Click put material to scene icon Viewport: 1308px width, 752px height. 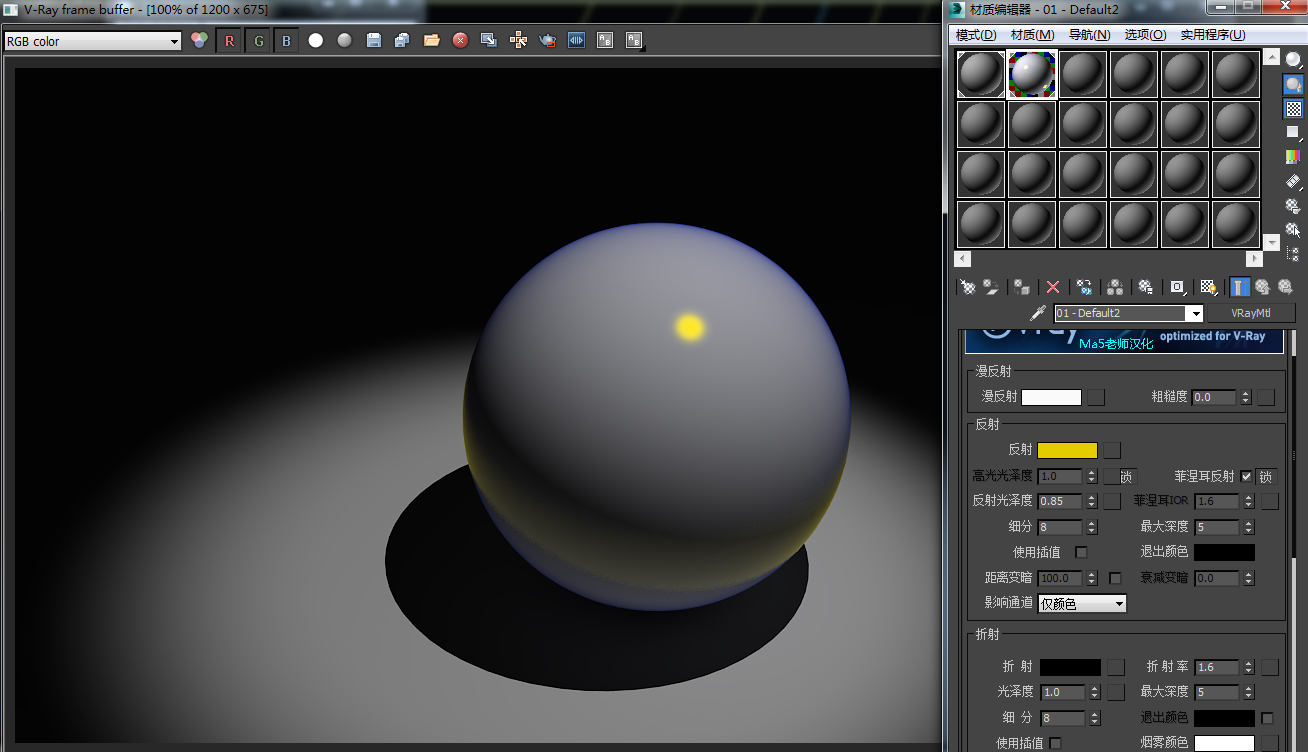point(991,287)
